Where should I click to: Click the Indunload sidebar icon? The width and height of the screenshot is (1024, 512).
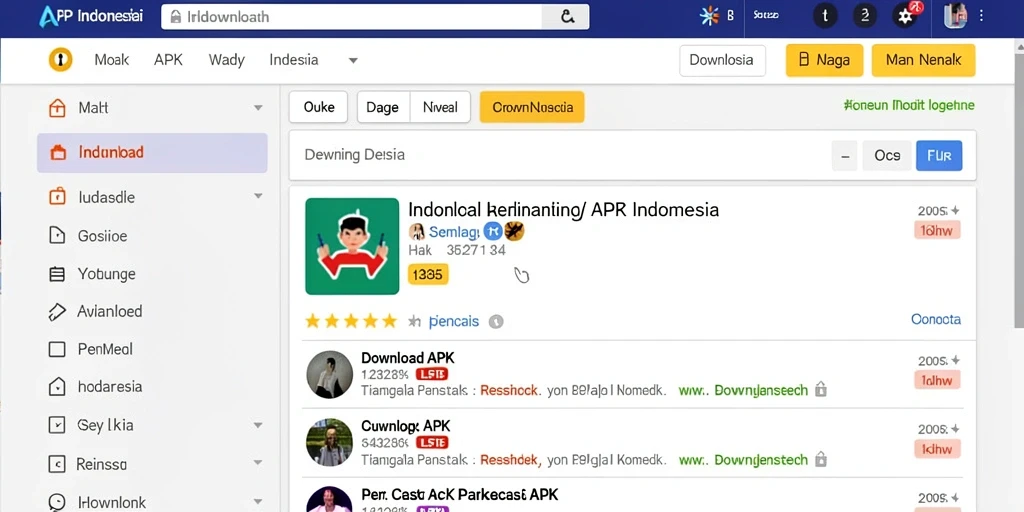[x=58, y=153]
